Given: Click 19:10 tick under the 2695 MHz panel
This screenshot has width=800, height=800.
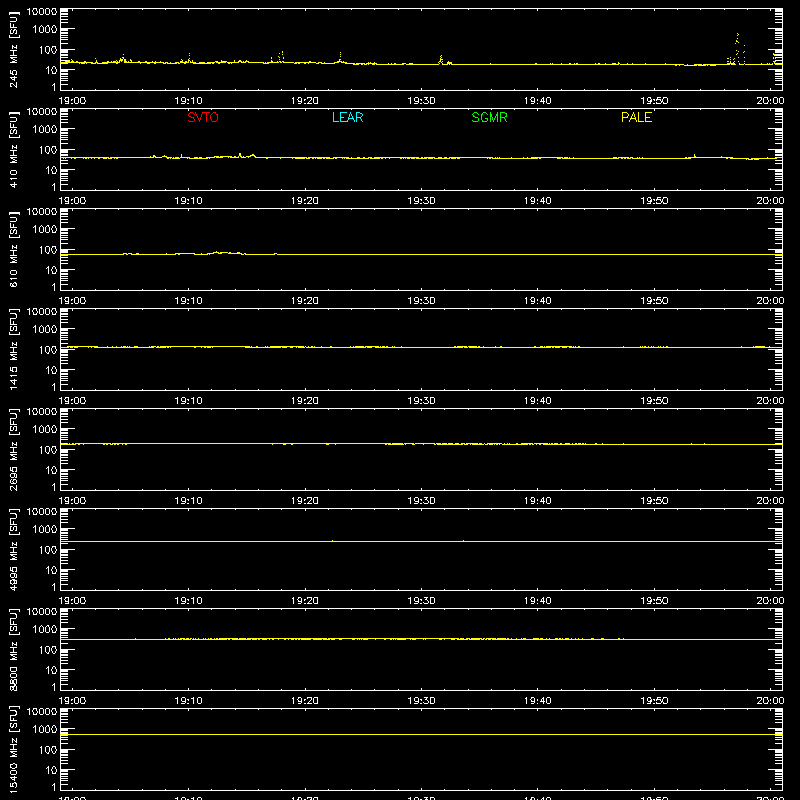Looking at the screenshot, I should point(188,501).
